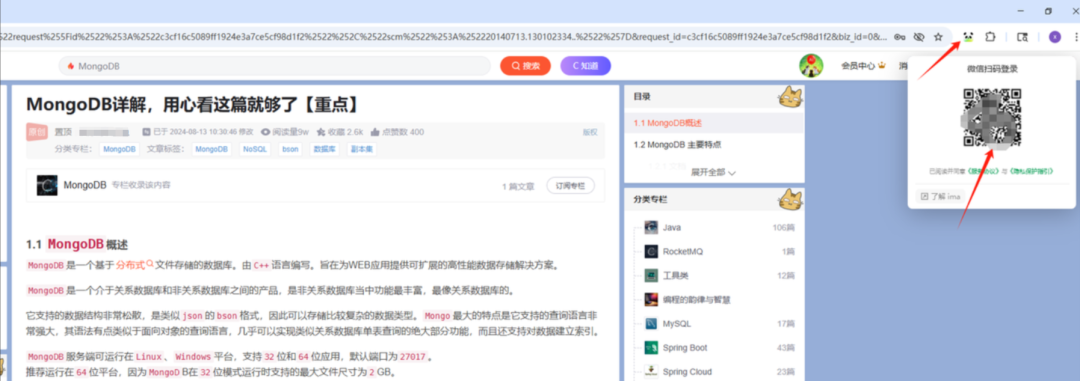Focus the CSDN search box containing MongoDB
Image resolution: width=1080 pixels, height=381 pixels.
[274, 66]
